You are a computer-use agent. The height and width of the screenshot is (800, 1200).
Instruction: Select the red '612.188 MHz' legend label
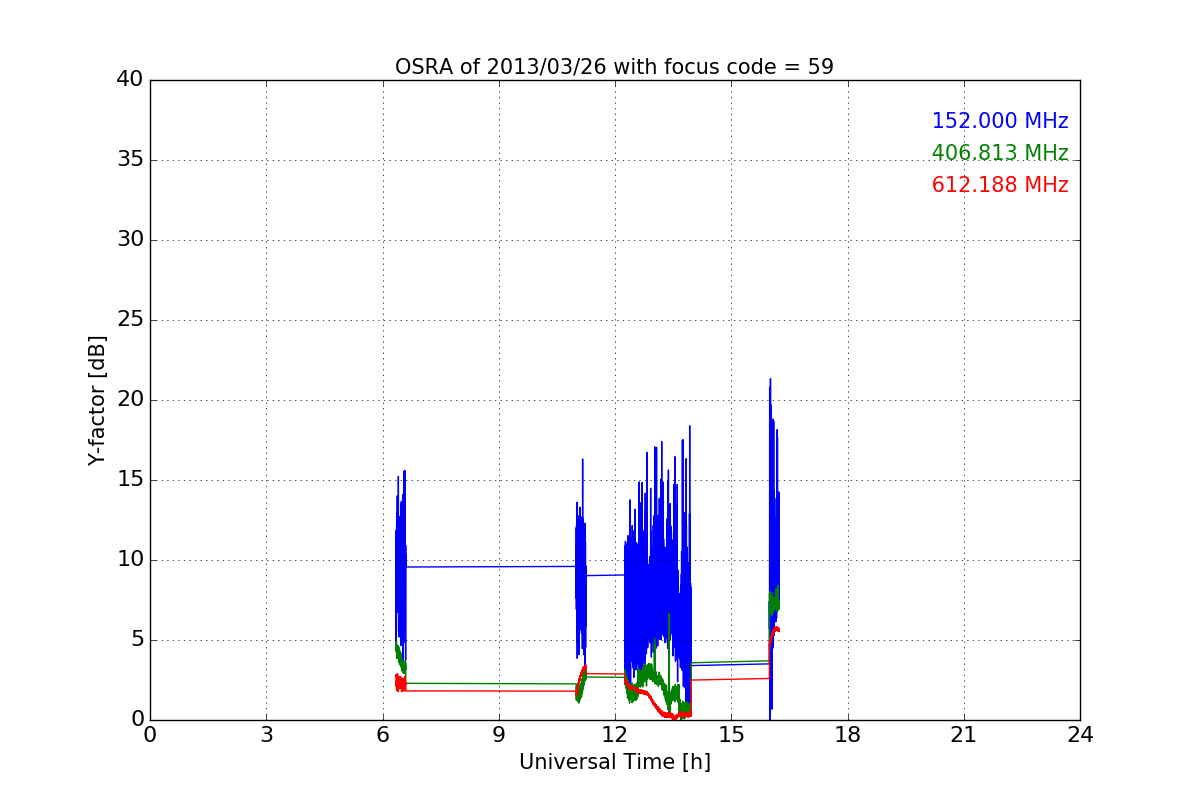tap(1000, 185)
